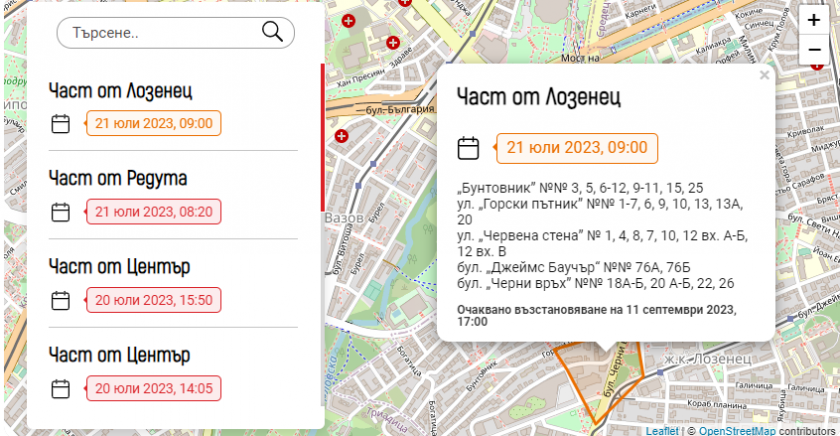
Task: Zoom out the map with minus button
Action: pos(814,48)
